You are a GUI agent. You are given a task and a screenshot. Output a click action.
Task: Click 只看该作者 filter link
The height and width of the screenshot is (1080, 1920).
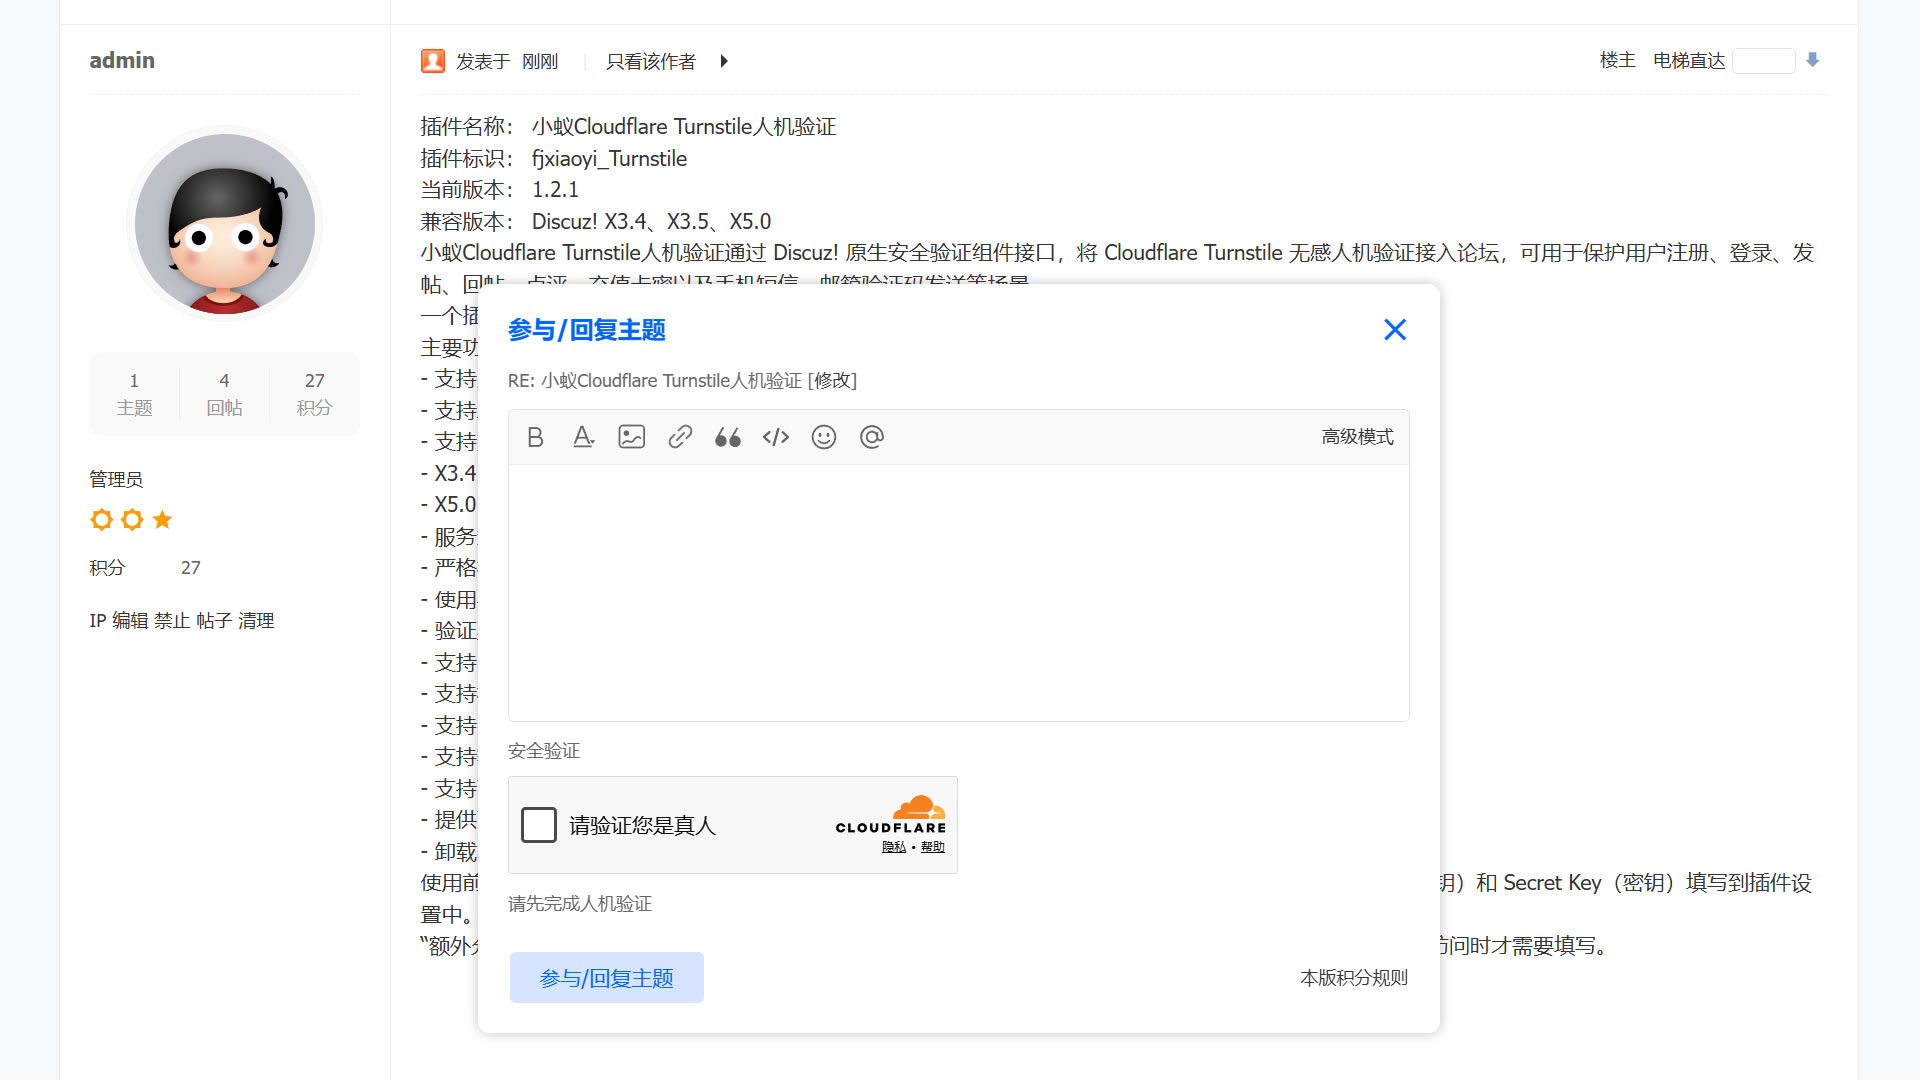(x=651, y=62)
